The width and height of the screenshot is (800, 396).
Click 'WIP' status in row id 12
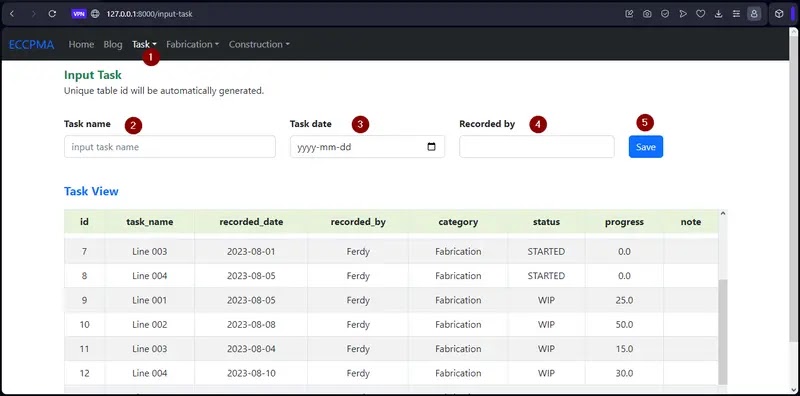546,374
